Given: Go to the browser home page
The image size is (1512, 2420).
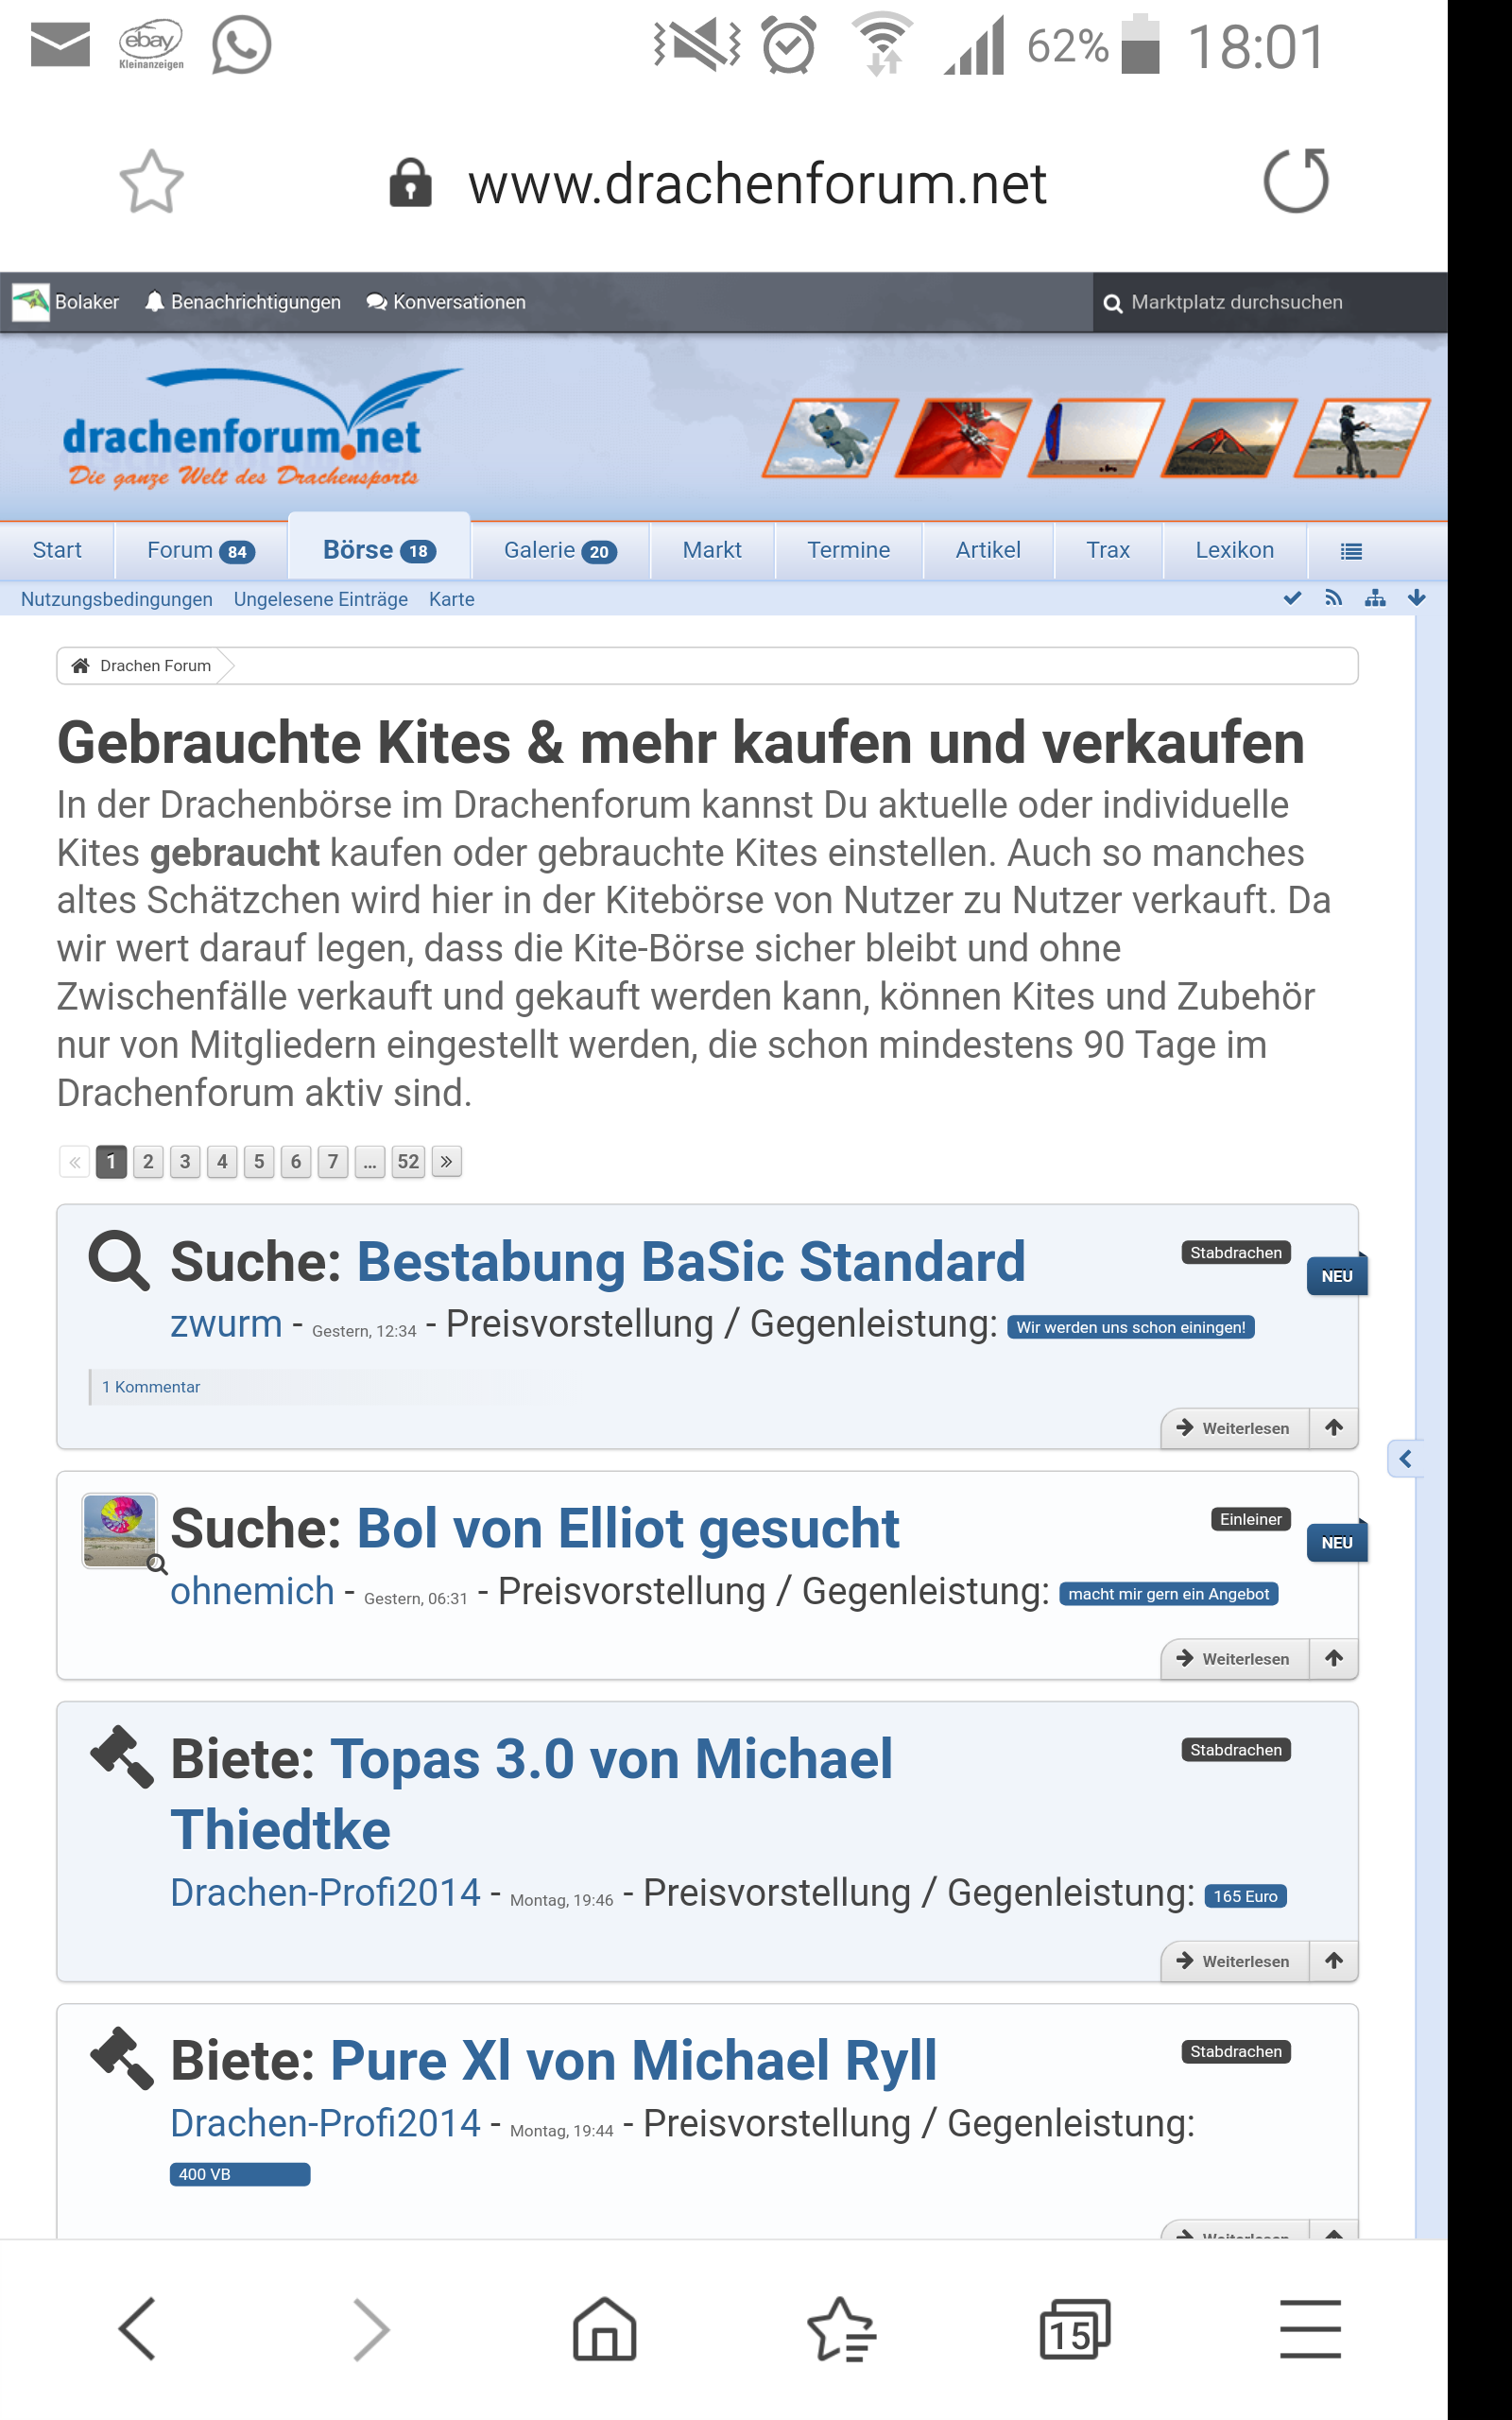Looking at the screenshot, I should [x=604, y=2329].
